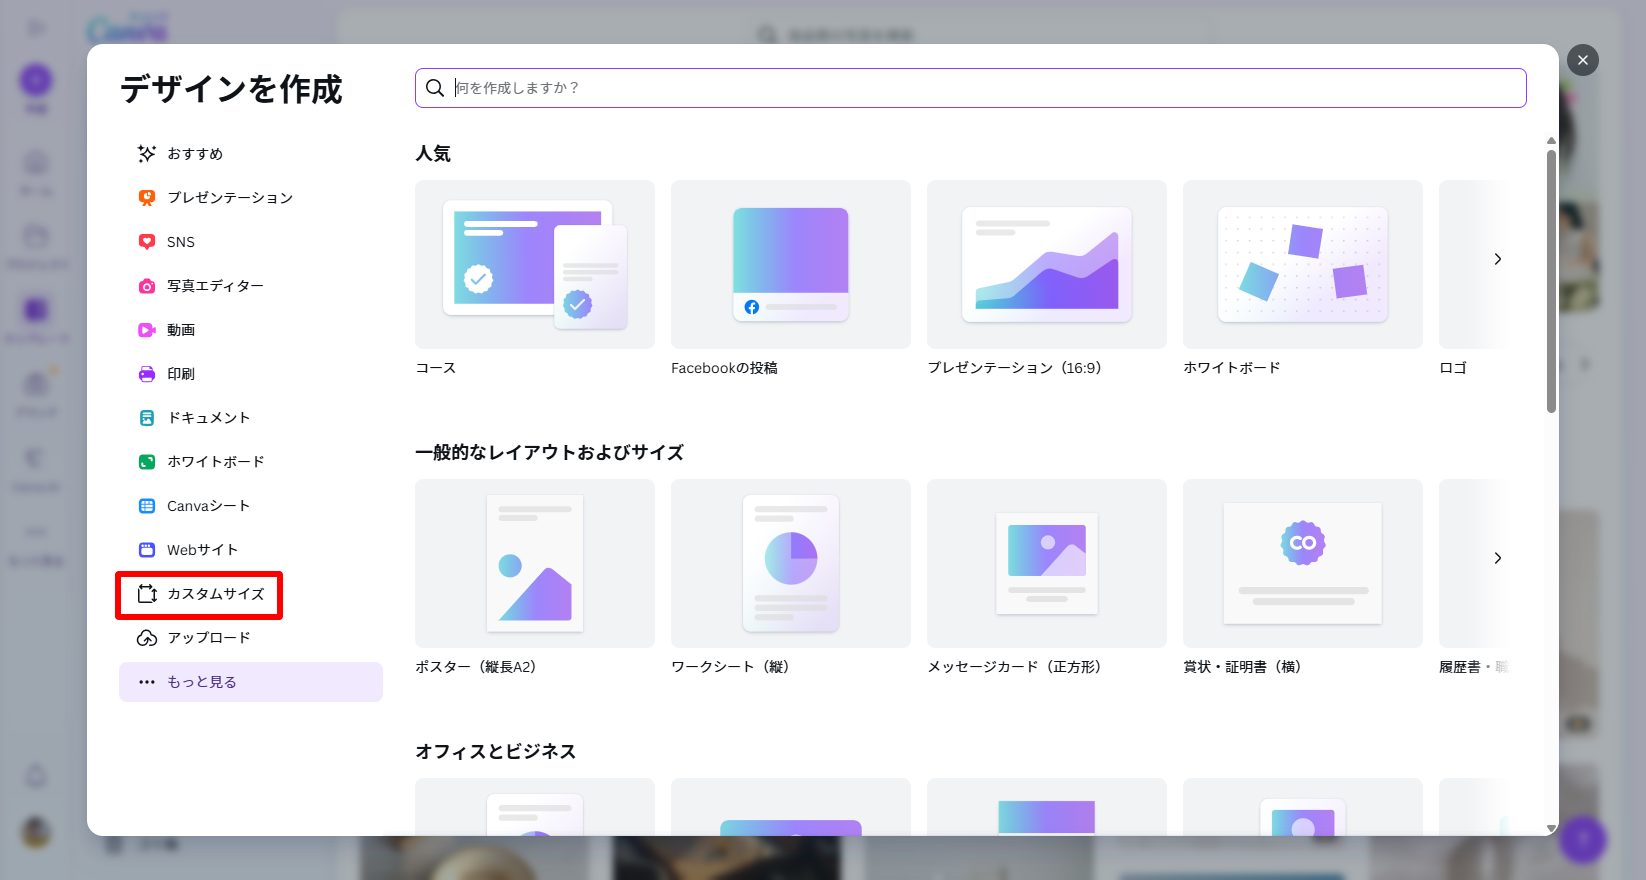Click the おすすめ sparkle icon
Screen dimensions: 1646x880
click(147, 154)
